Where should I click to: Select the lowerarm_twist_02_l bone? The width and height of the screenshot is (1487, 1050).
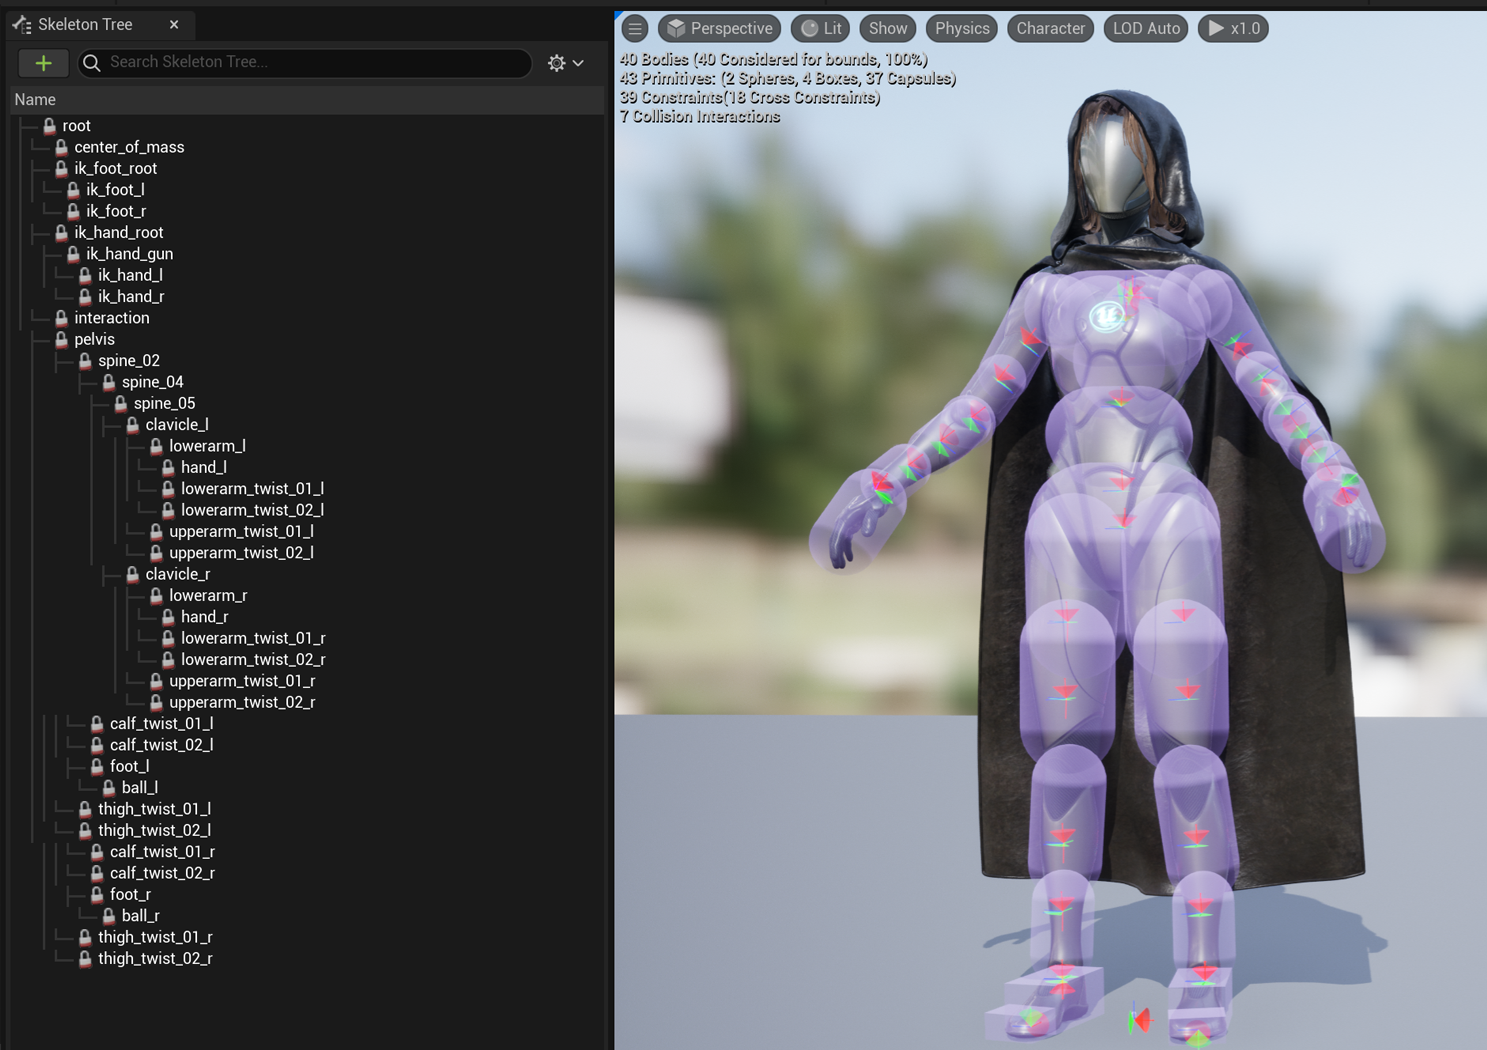[x=252, y=510]
